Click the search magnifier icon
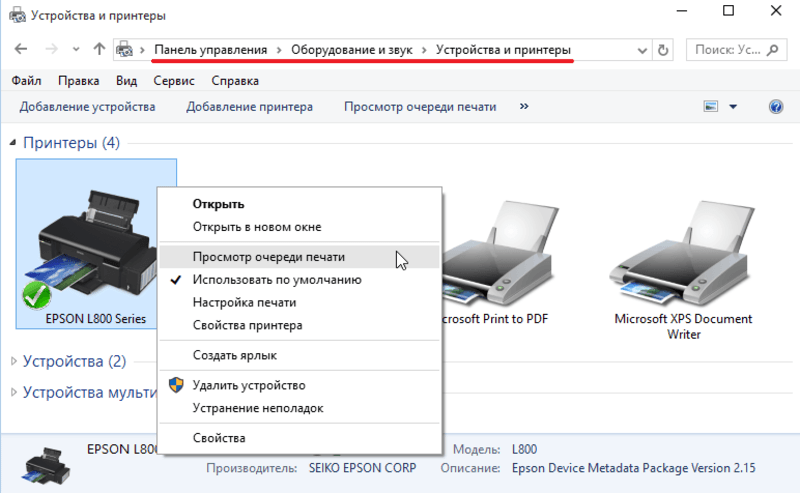The height and width of the screenshot is (493, 800). [x=773, y=50]
